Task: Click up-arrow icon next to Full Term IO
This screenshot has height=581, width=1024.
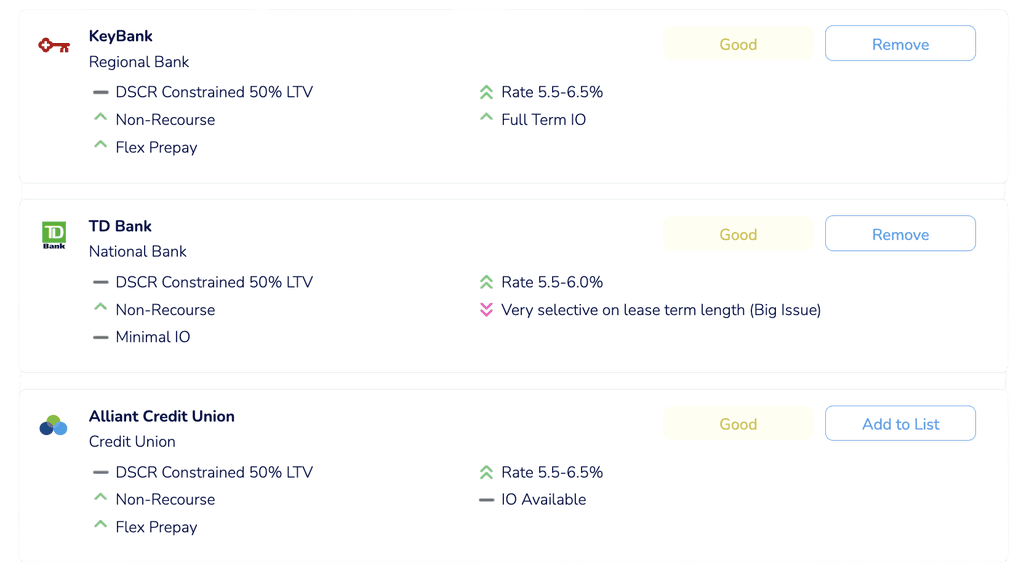Action: 486,119
